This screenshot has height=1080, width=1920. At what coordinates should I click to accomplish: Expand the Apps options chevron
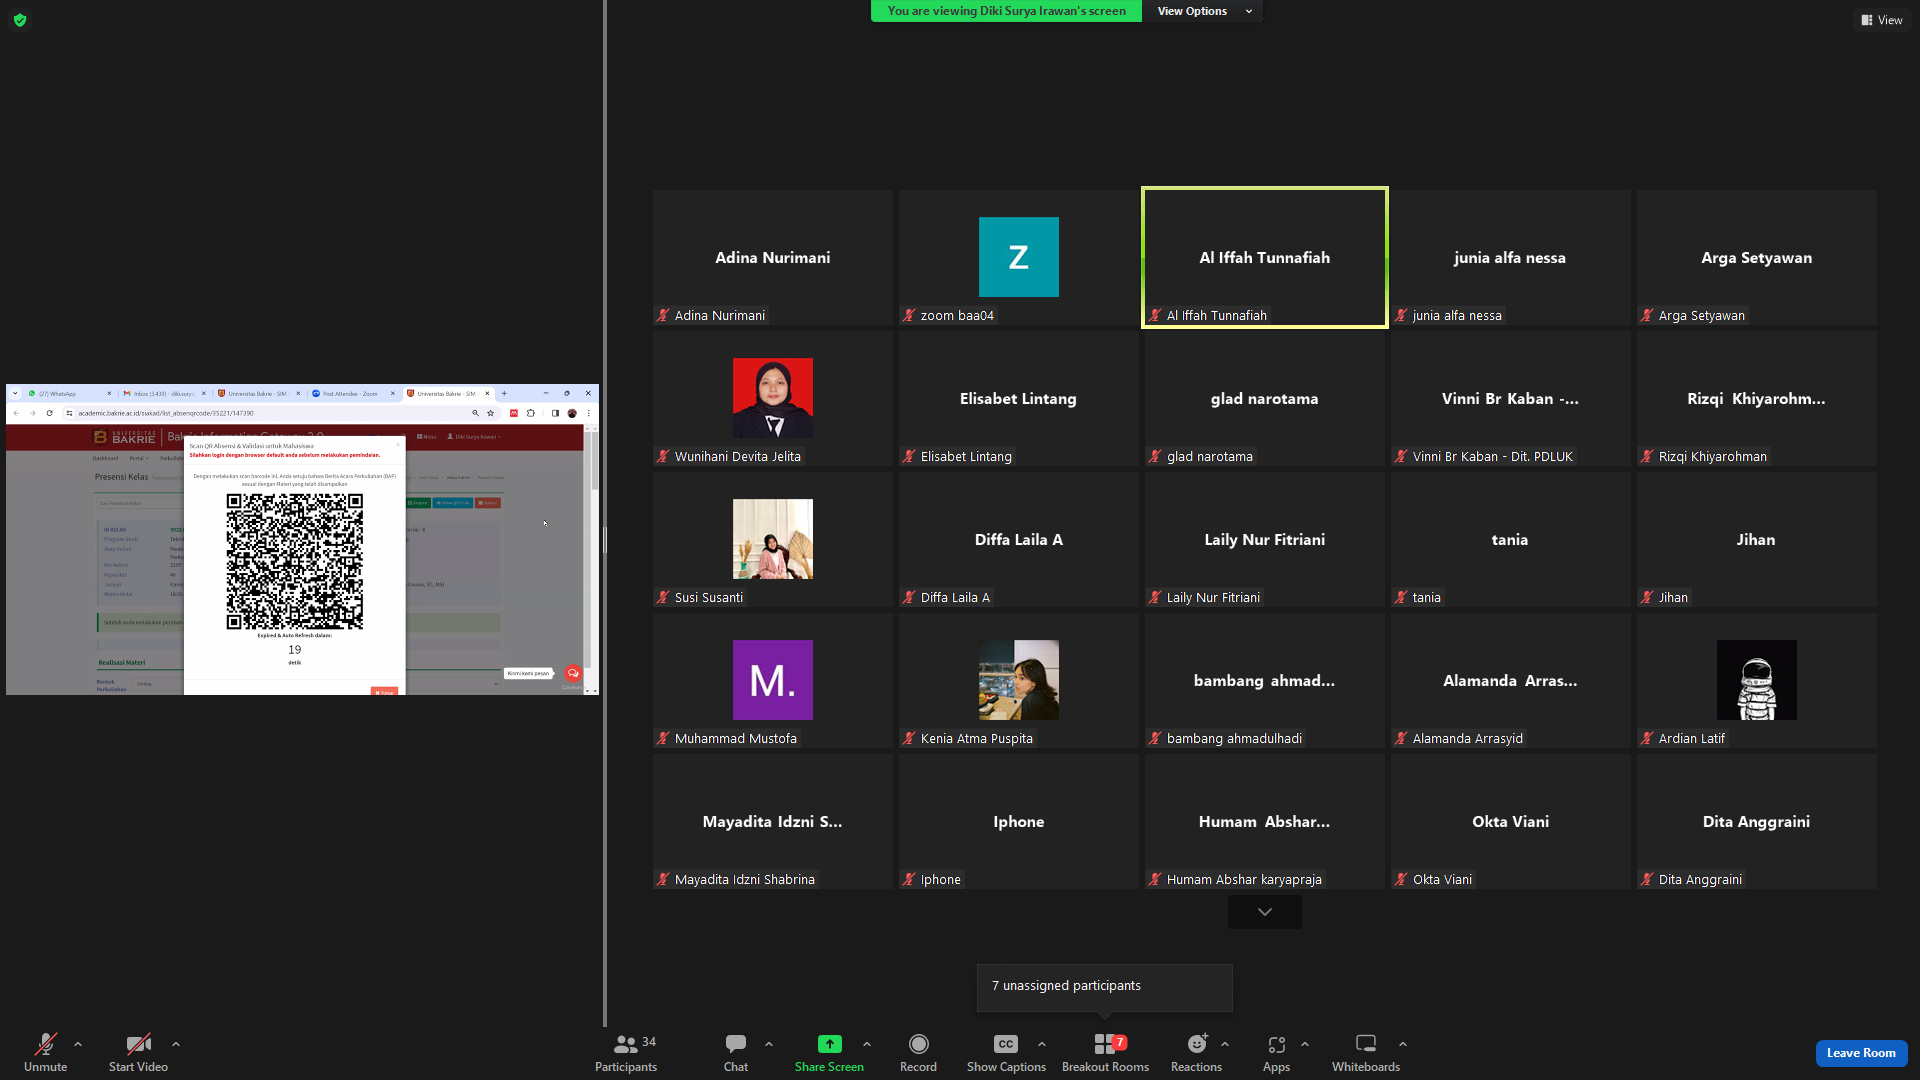click(1305, 1044)
